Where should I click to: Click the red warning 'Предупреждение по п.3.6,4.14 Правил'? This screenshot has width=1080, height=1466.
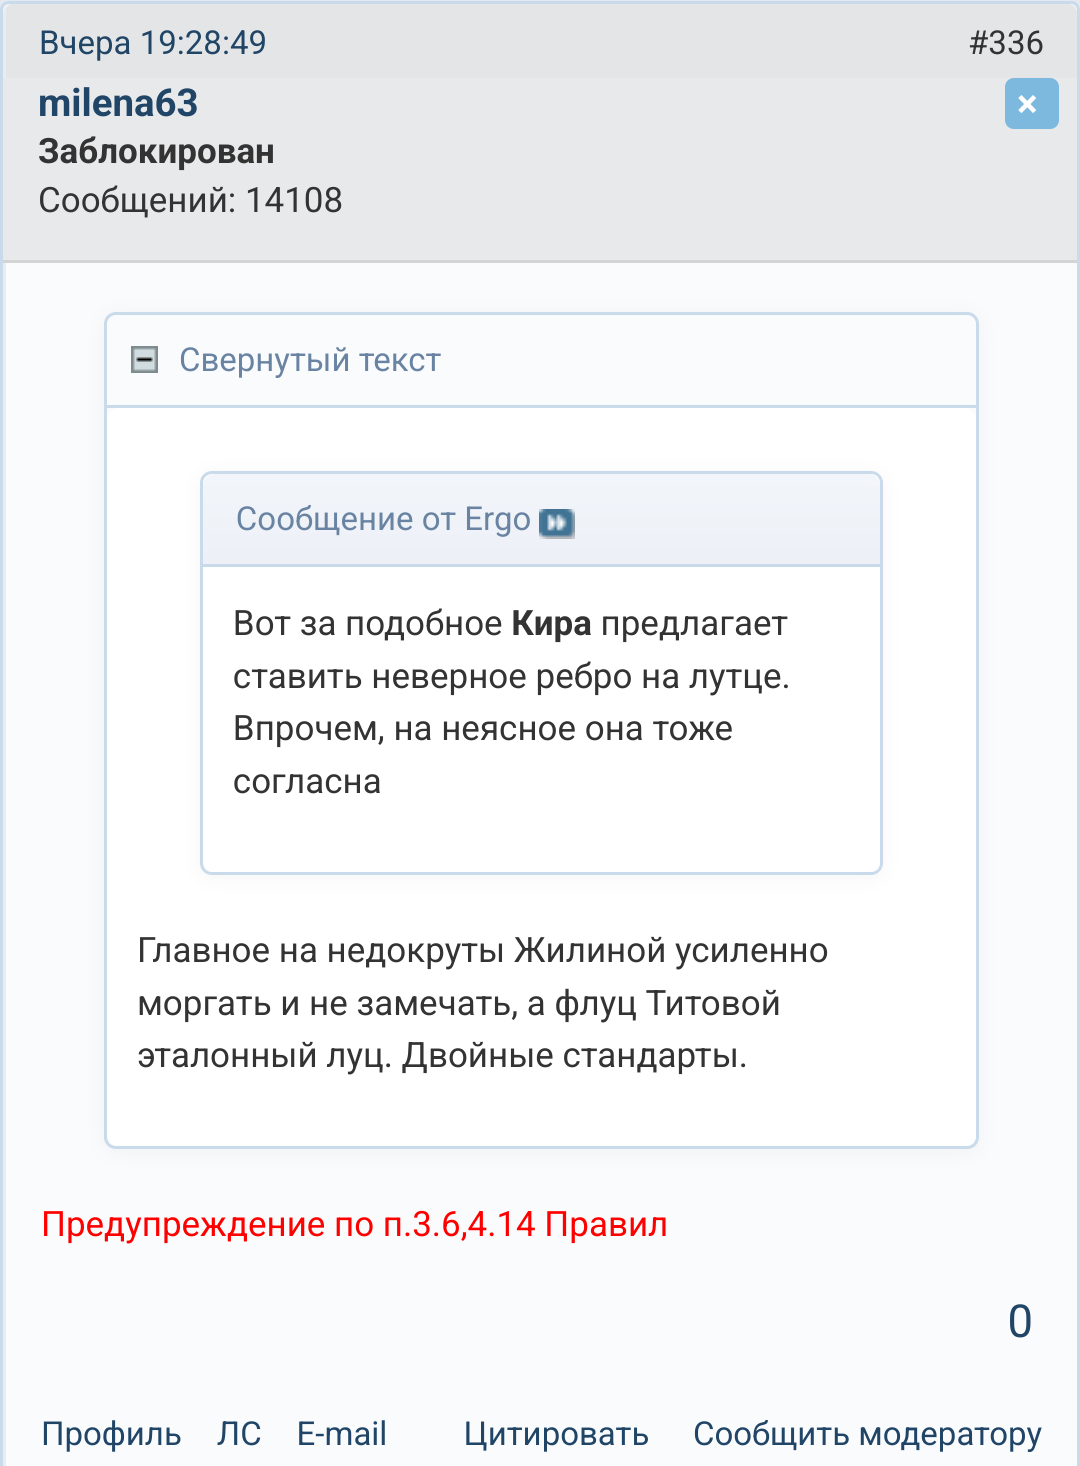pyautogui.click(x=354, y=1224)
